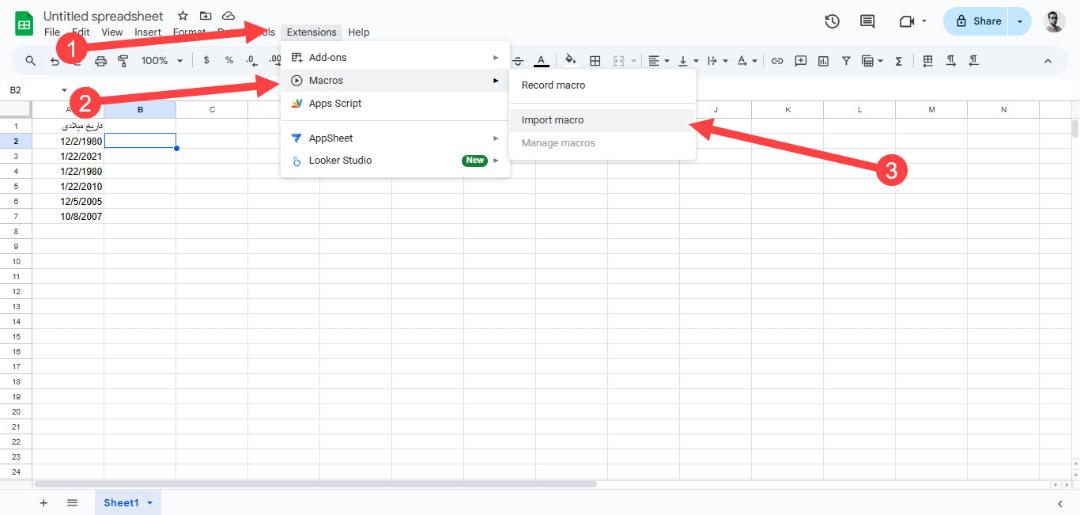Choose Import macro
Screen dimensions: 1080x515
pos(603,120)
